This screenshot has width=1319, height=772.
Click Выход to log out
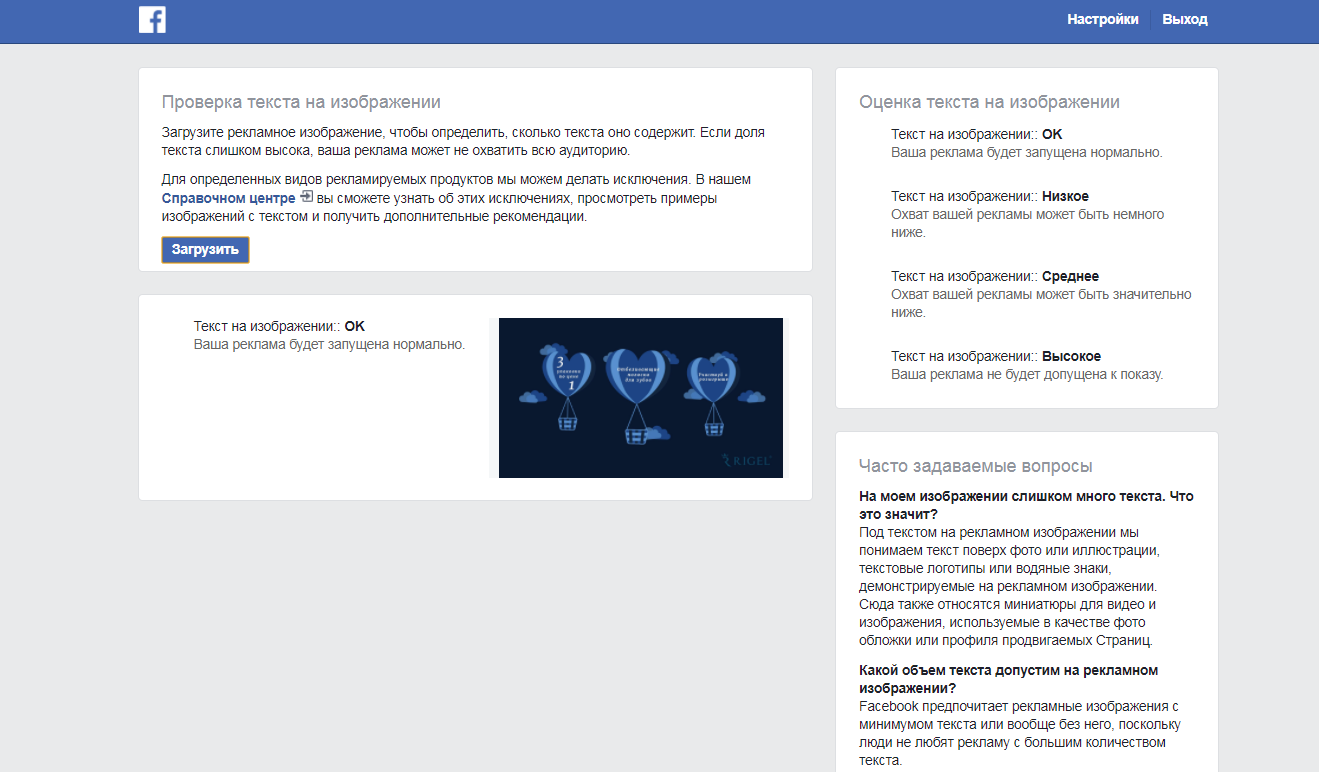[1185, 19]
